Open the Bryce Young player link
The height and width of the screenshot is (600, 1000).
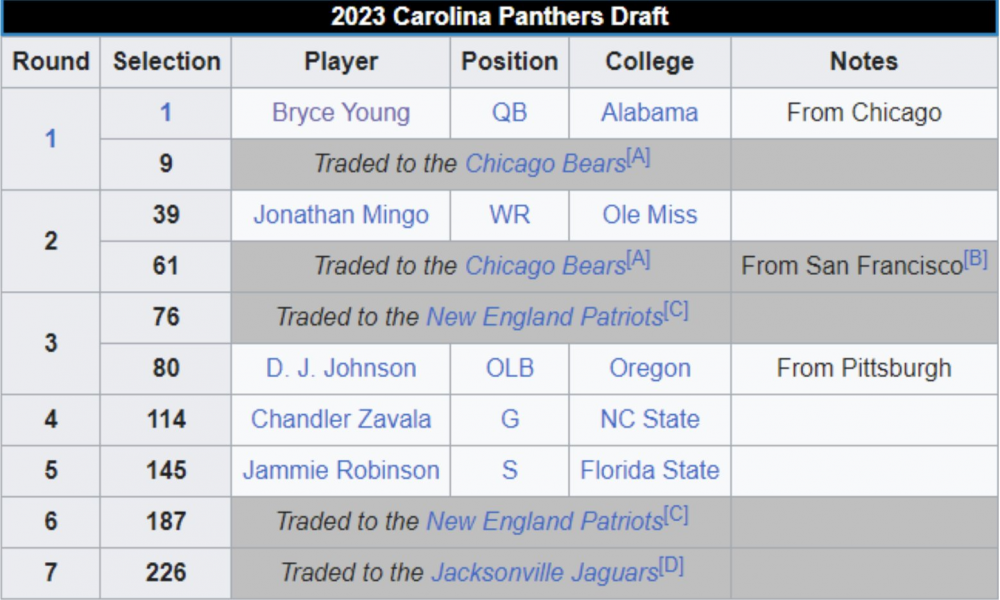pos(341,113)
